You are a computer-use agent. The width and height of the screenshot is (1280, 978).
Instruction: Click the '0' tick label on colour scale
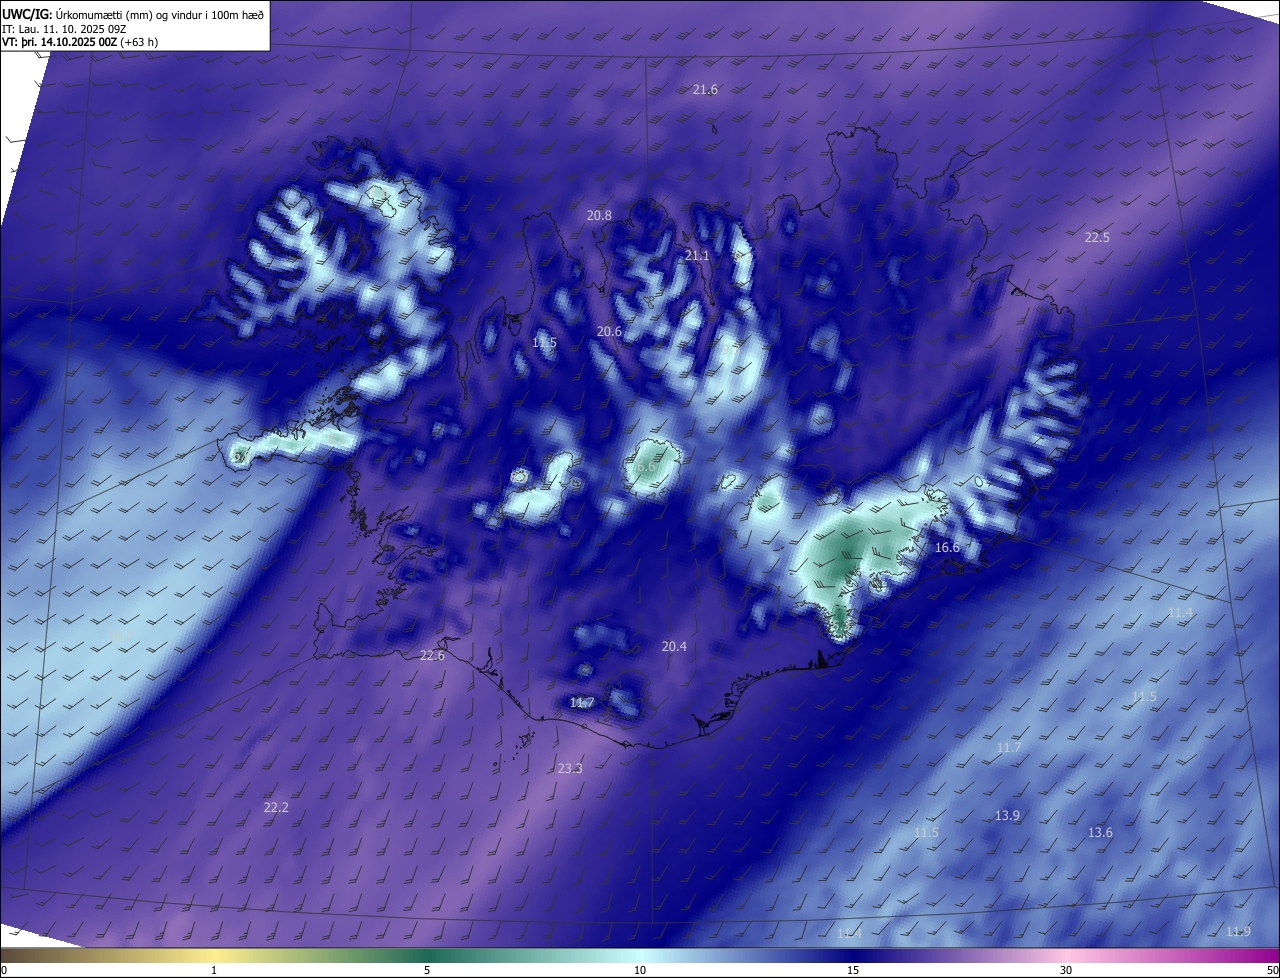[x=3, y=970]
